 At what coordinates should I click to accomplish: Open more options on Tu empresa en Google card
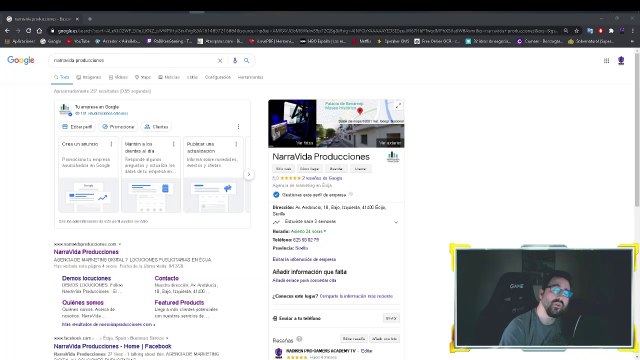[x=238, y=127]
